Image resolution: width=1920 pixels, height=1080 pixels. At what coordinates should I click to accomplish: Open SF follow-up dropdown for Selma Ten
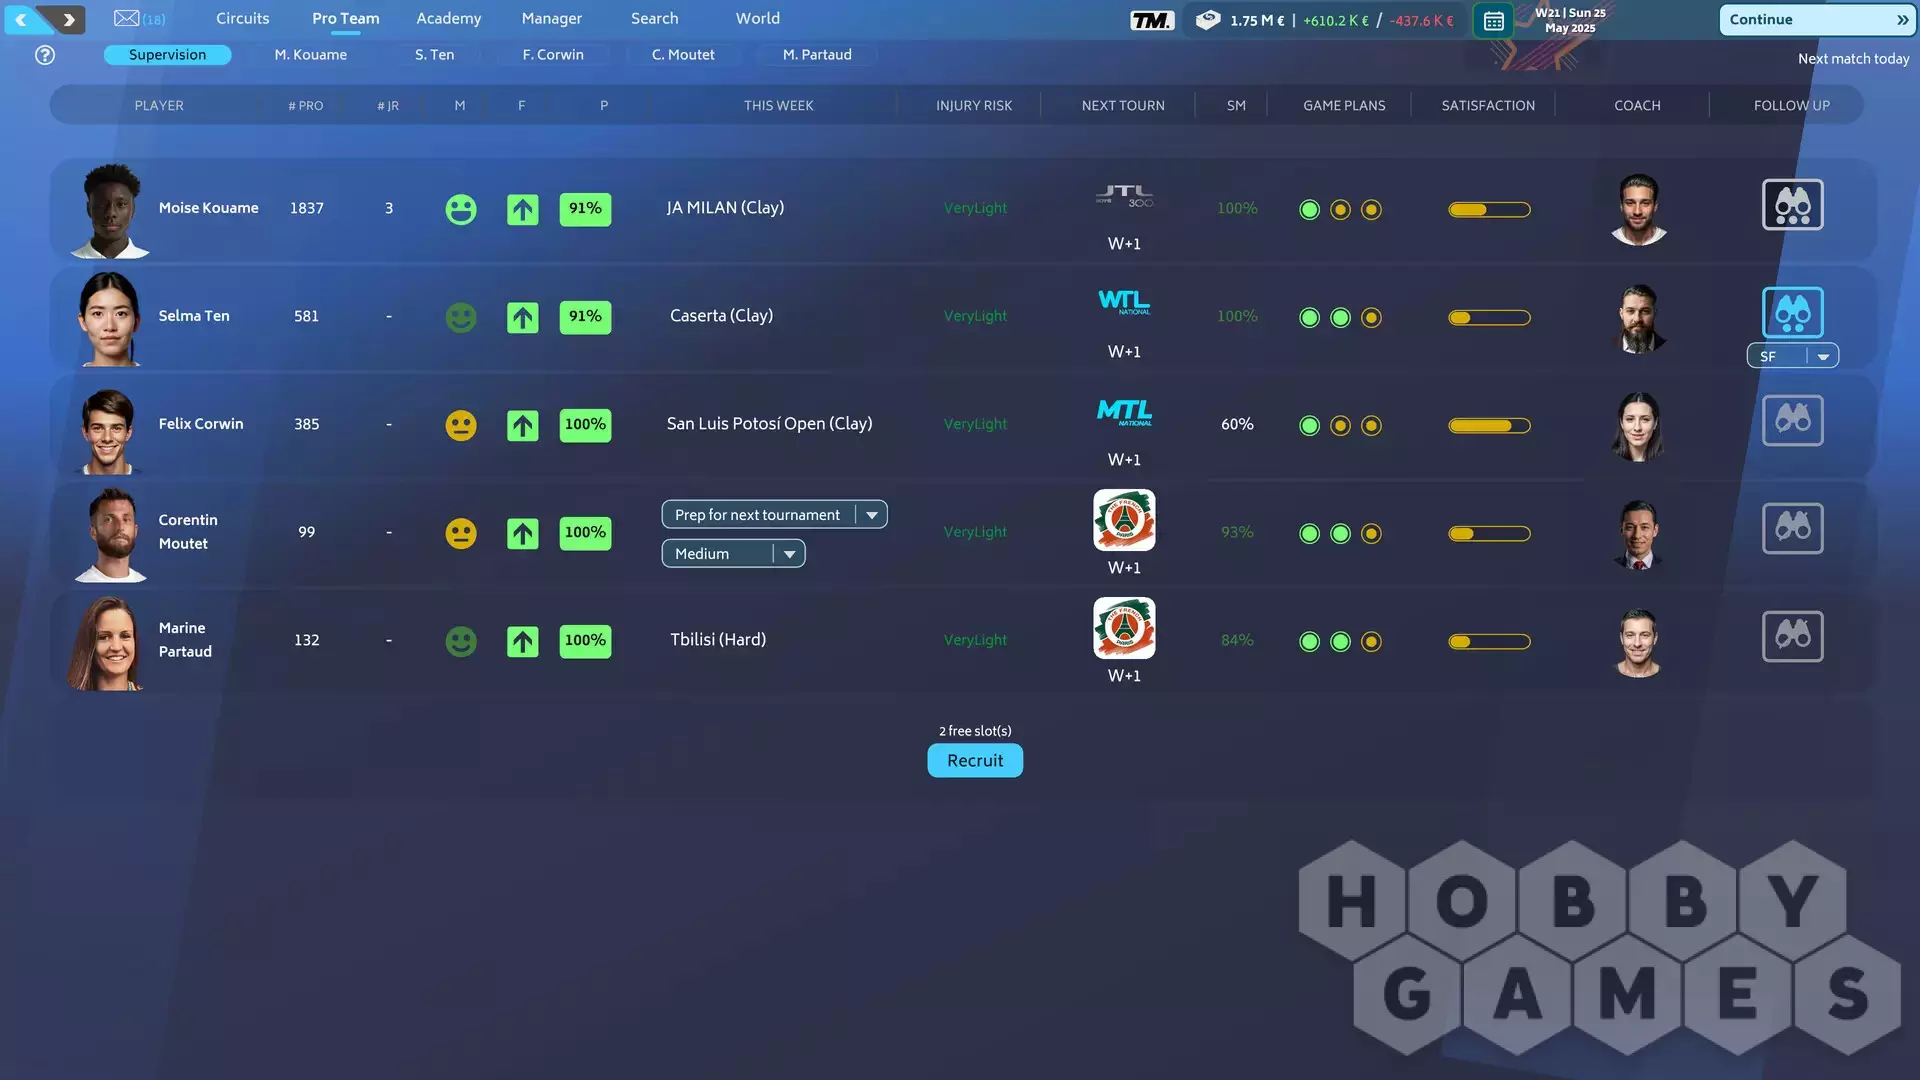(x=1792, y=357)
